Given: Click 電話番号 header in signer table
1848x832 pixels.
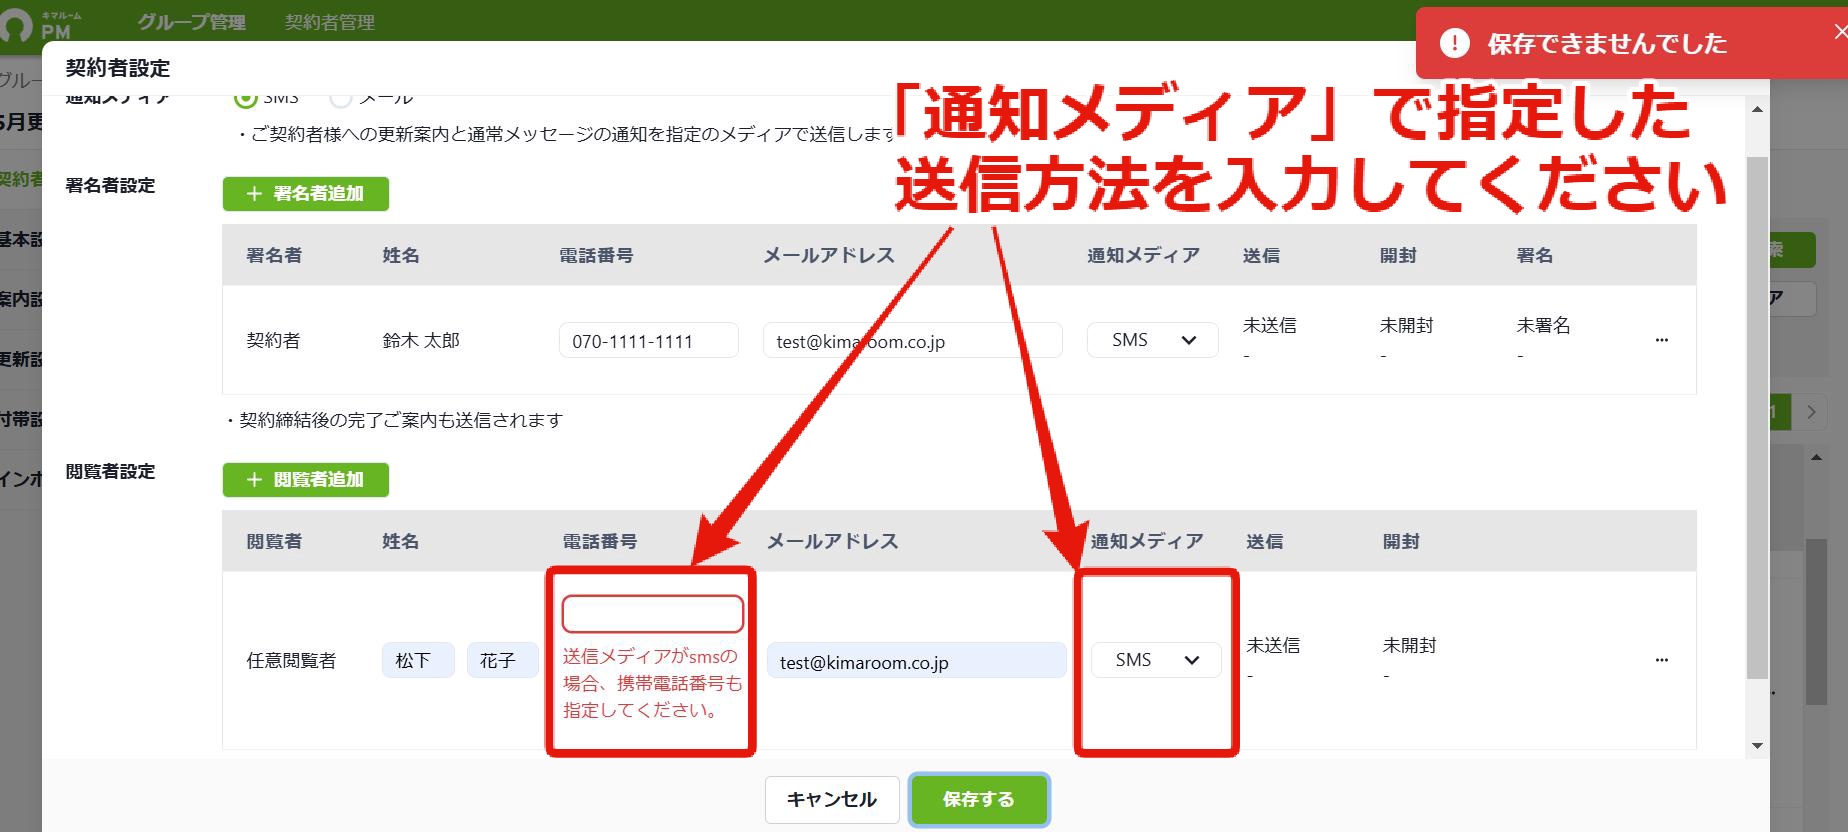Looking at the screenshot, I should [596, 255].
